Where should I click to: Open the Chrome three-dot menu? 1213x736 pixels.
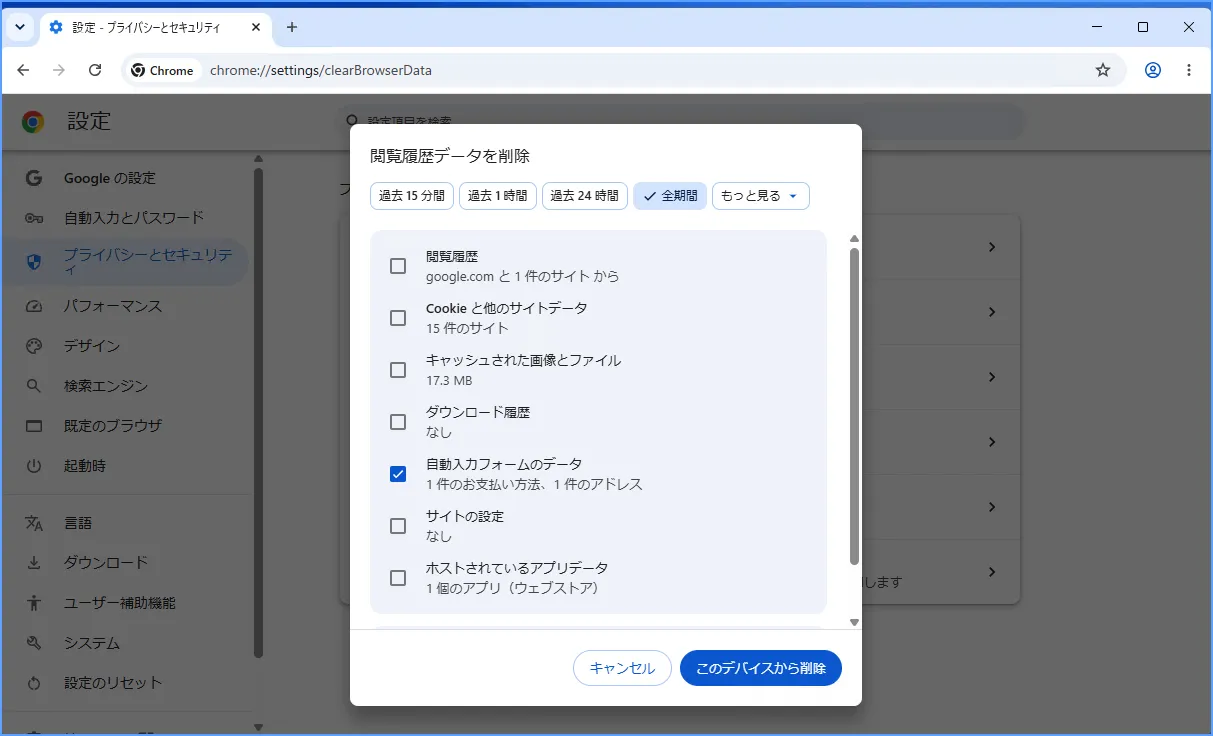point(1189,70)
